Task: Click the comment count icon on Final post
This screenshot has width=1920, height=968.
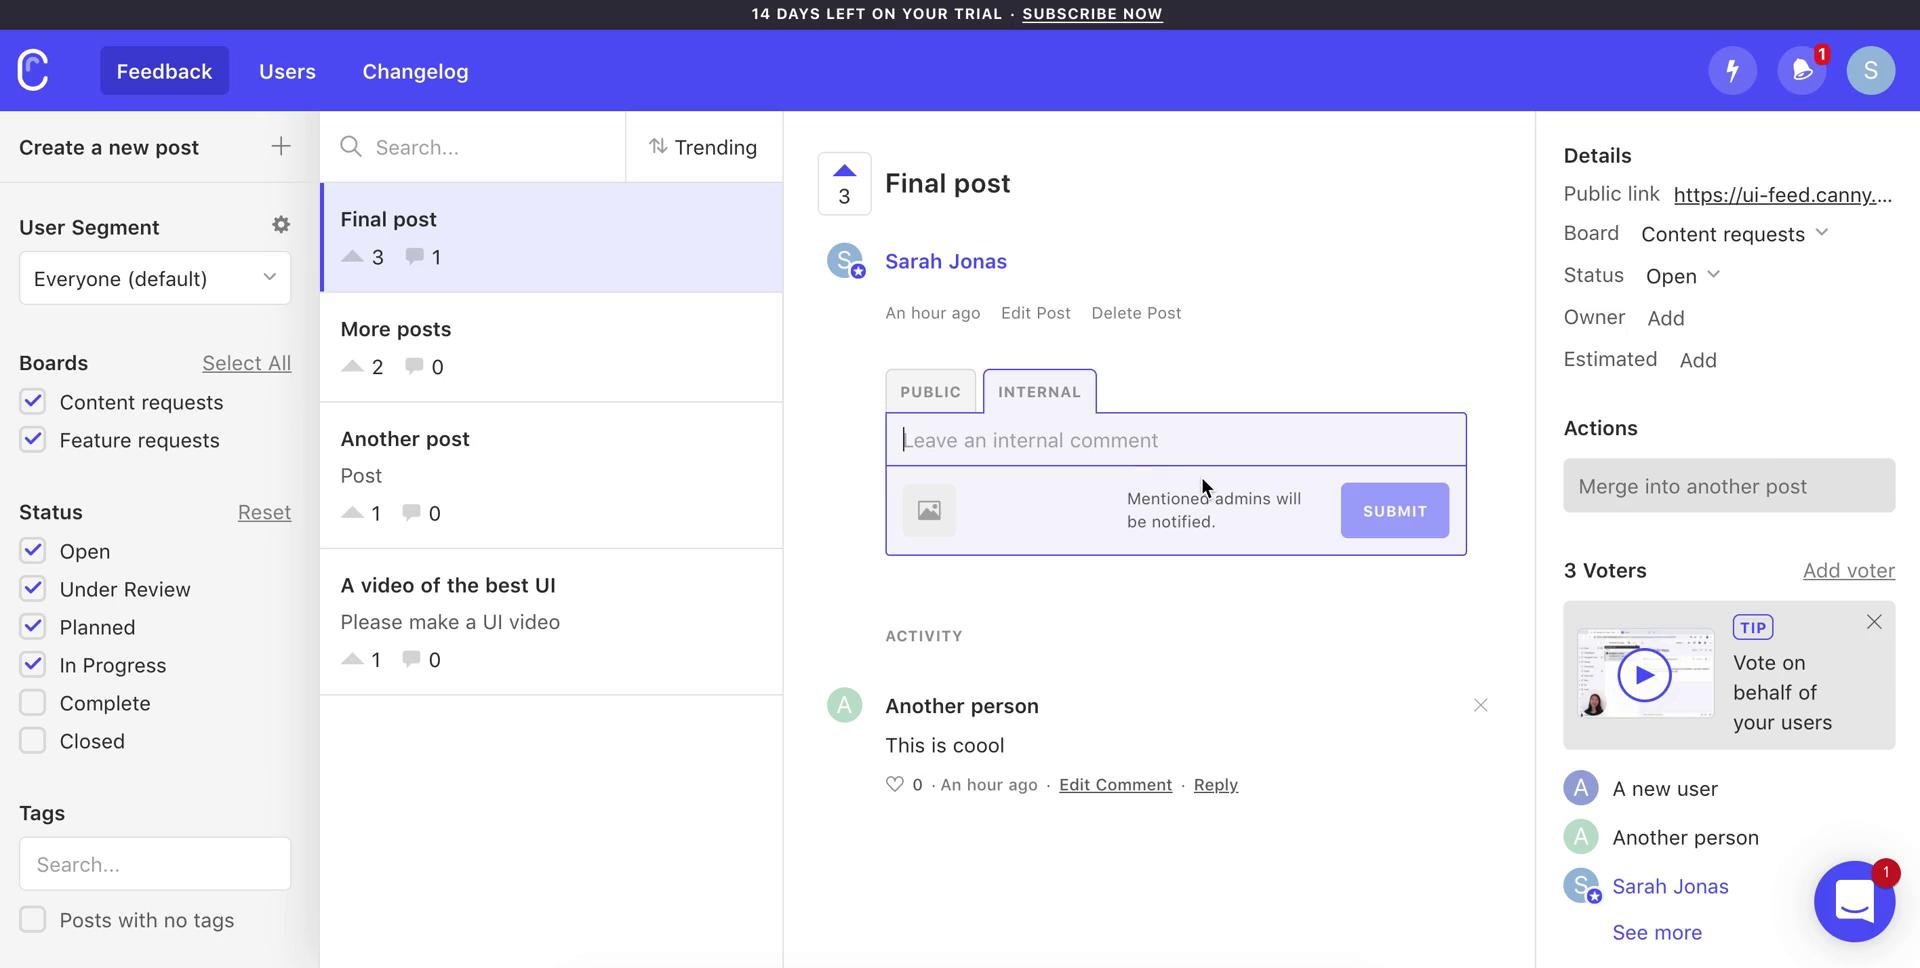Action: pyautogui.click(x=414, y=257)
